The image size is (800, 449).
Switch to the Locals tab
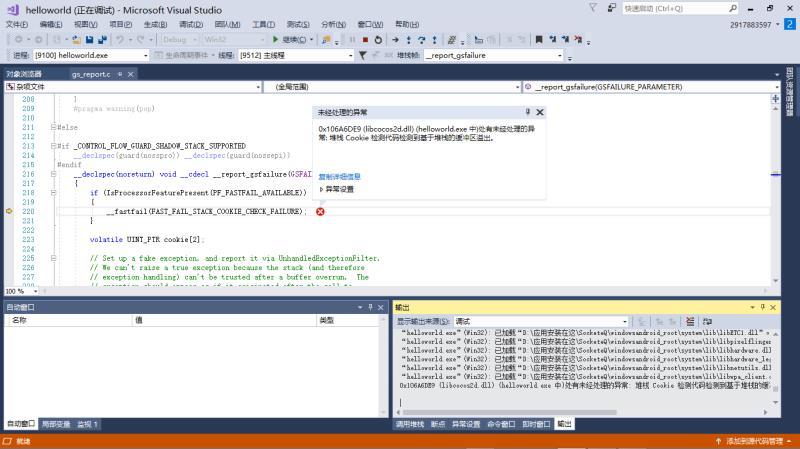coord(56,425)
